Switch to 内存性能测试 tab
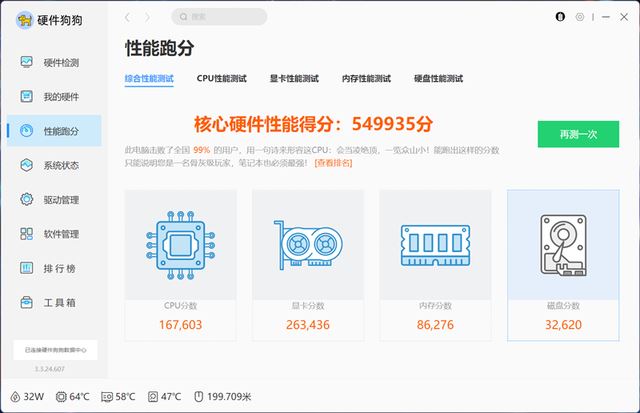The image size is (640, 413). click(x=366, y=78)
